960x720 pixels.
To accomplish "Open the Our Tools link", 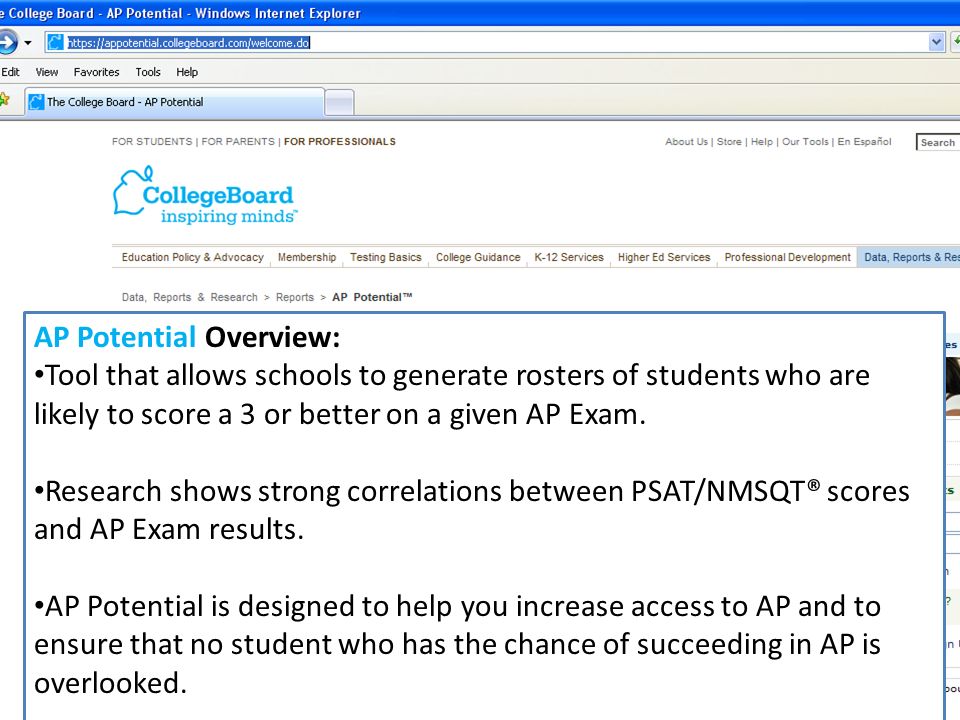I will click(x=805, y=141).
